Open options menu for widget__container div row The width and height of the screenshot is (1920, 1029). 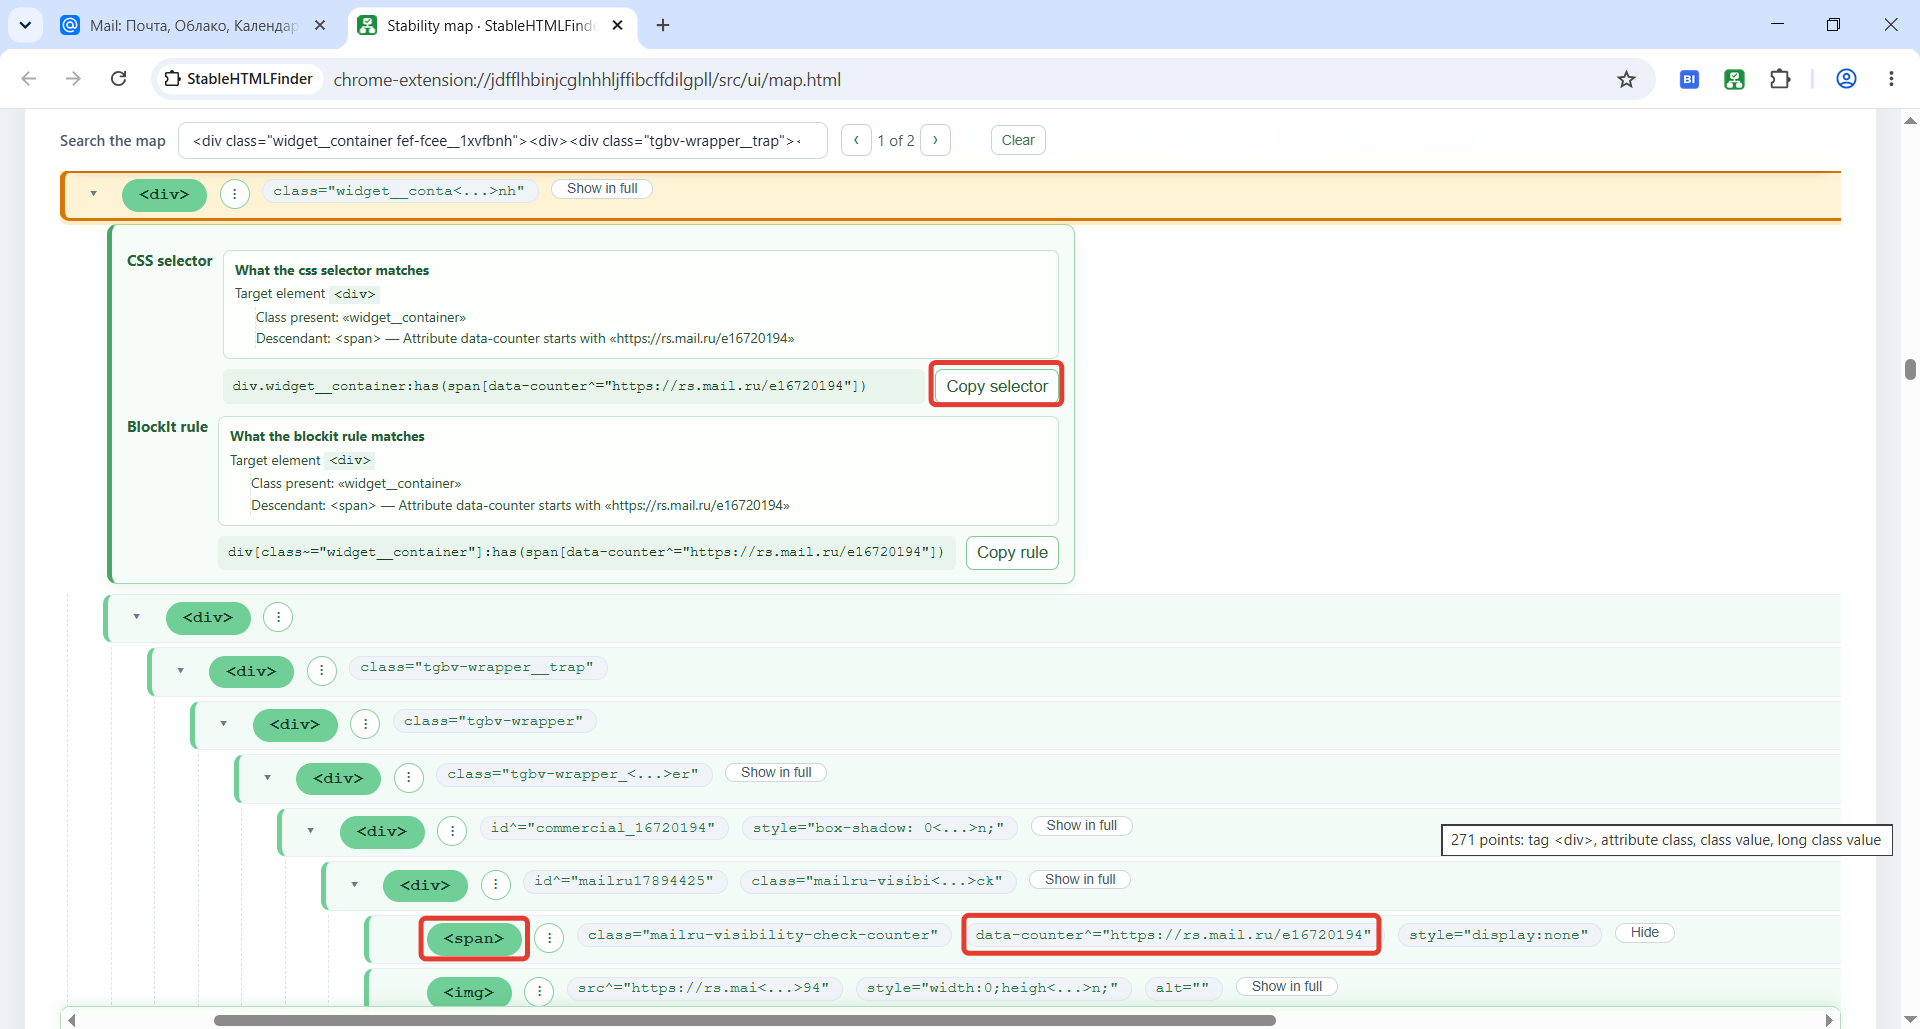234,194
